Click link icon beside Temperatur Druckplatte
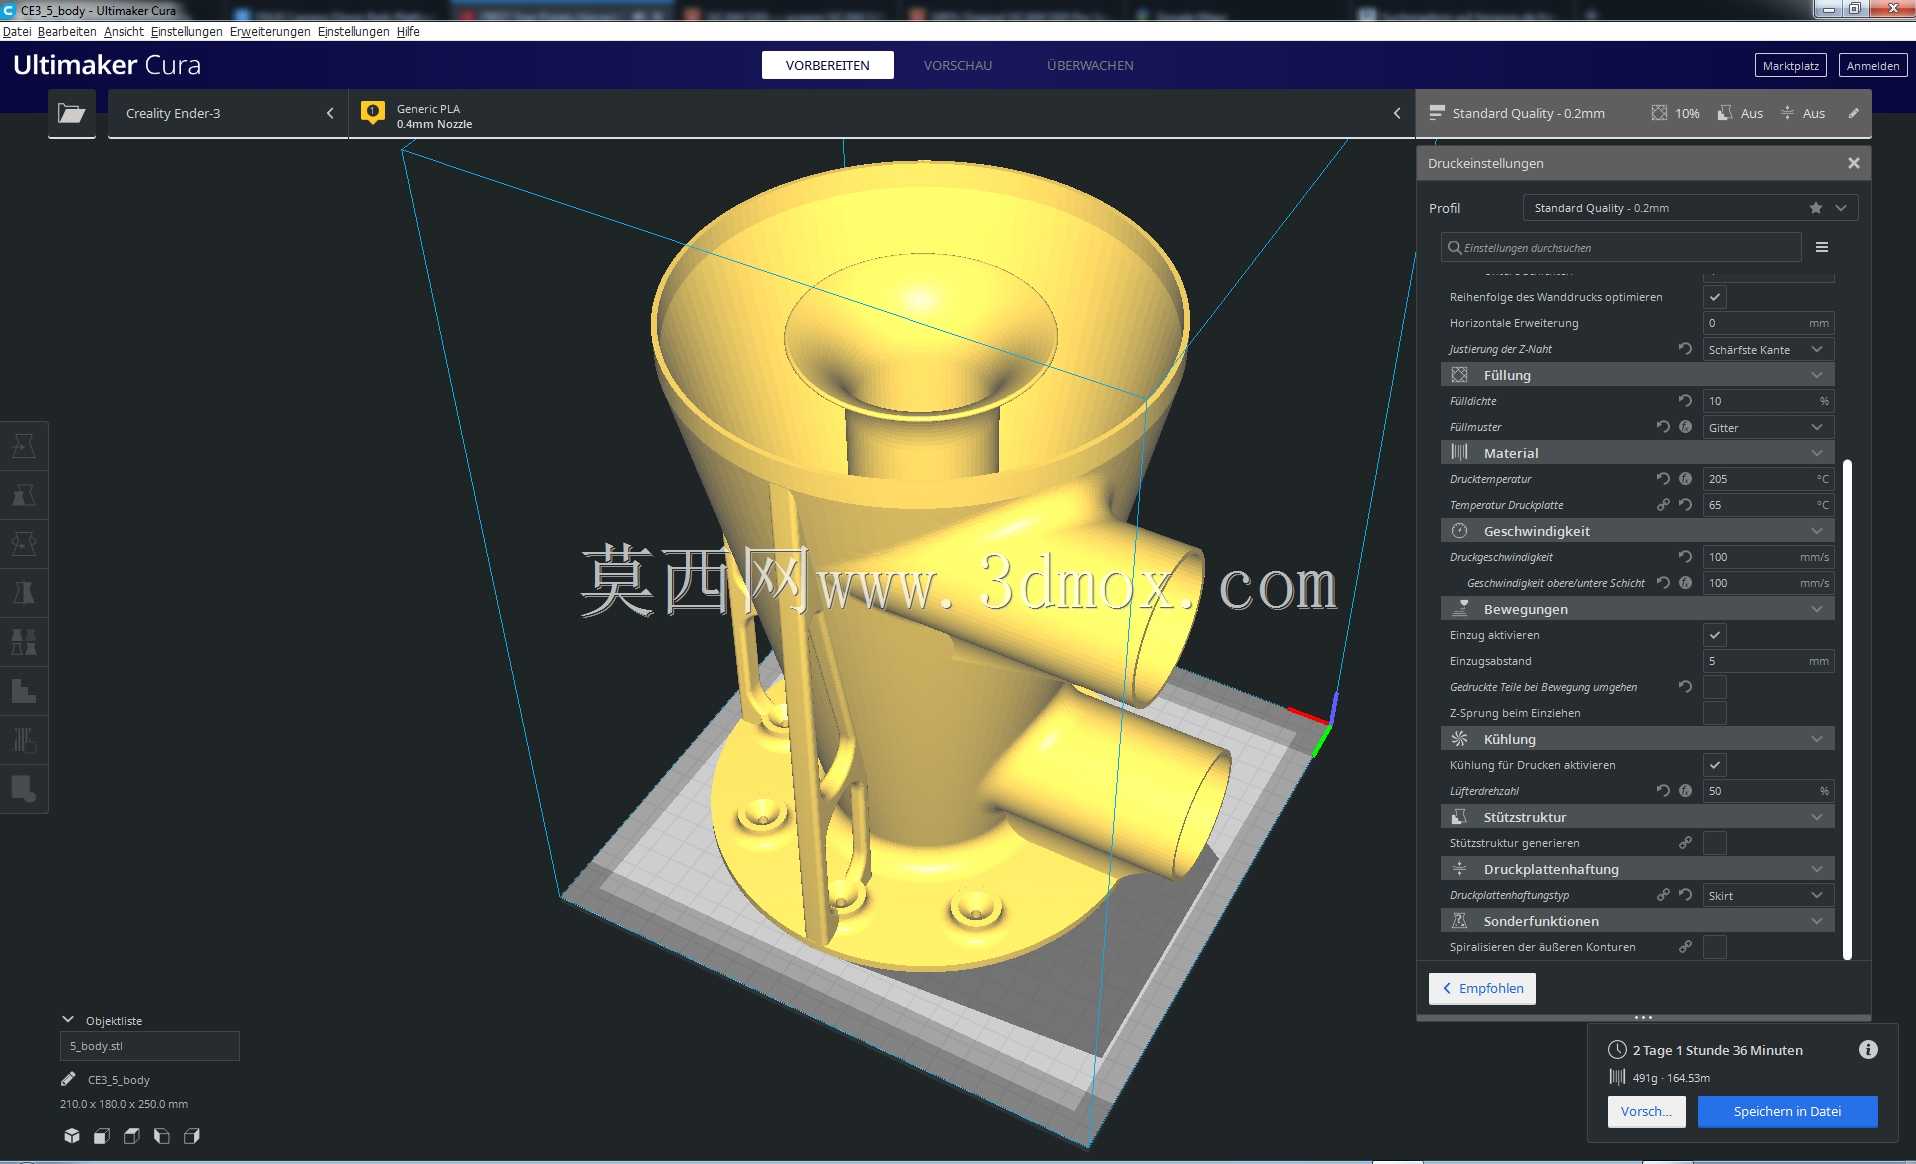Image resolution: width=1916 pixels, height=1164 pixels. pos(1663,505)
